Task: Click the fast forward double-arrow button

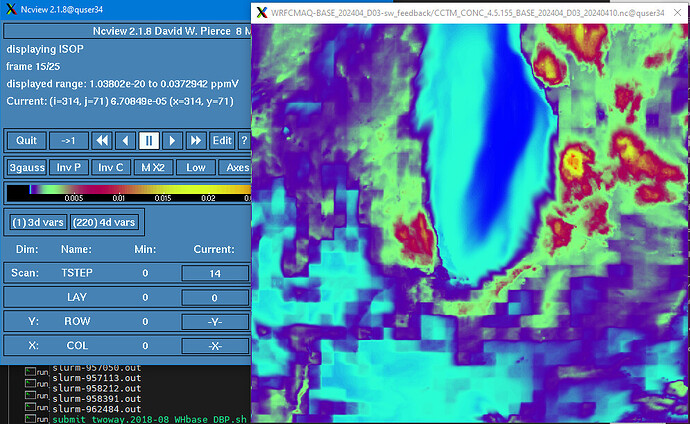Action: 194,141
